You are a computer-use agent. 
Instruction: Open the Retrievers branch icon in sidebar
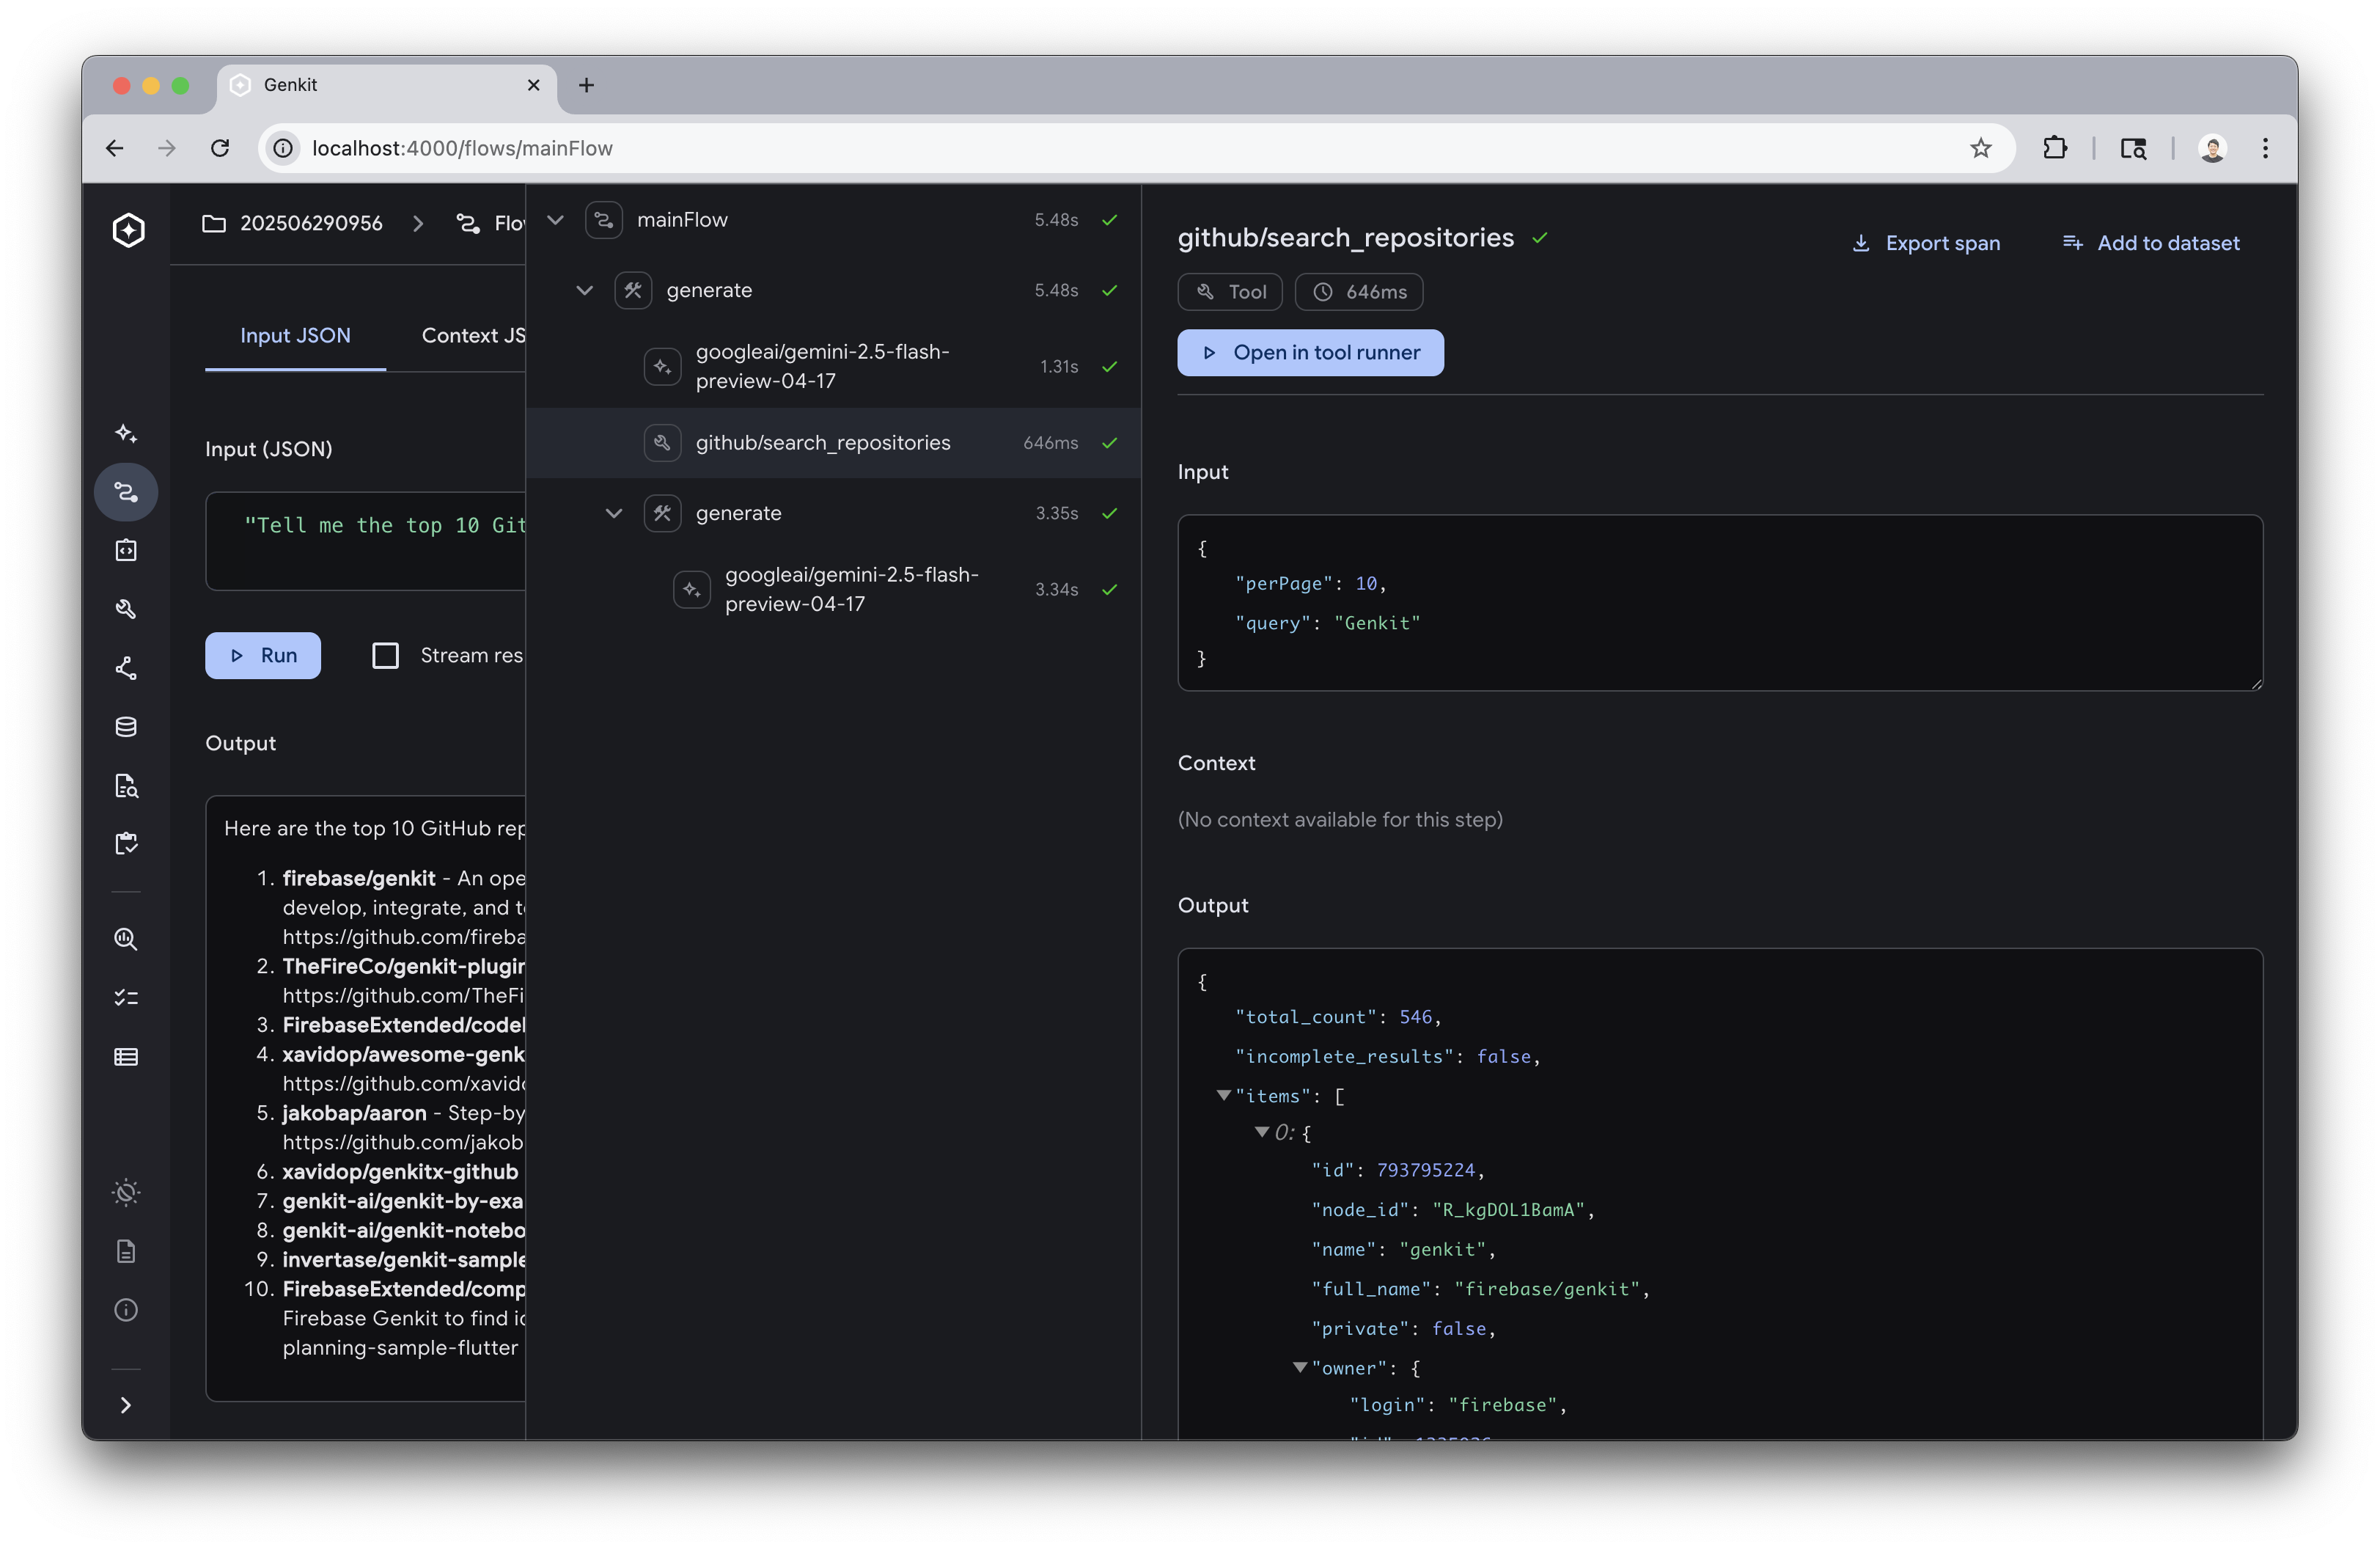point(126,668)
